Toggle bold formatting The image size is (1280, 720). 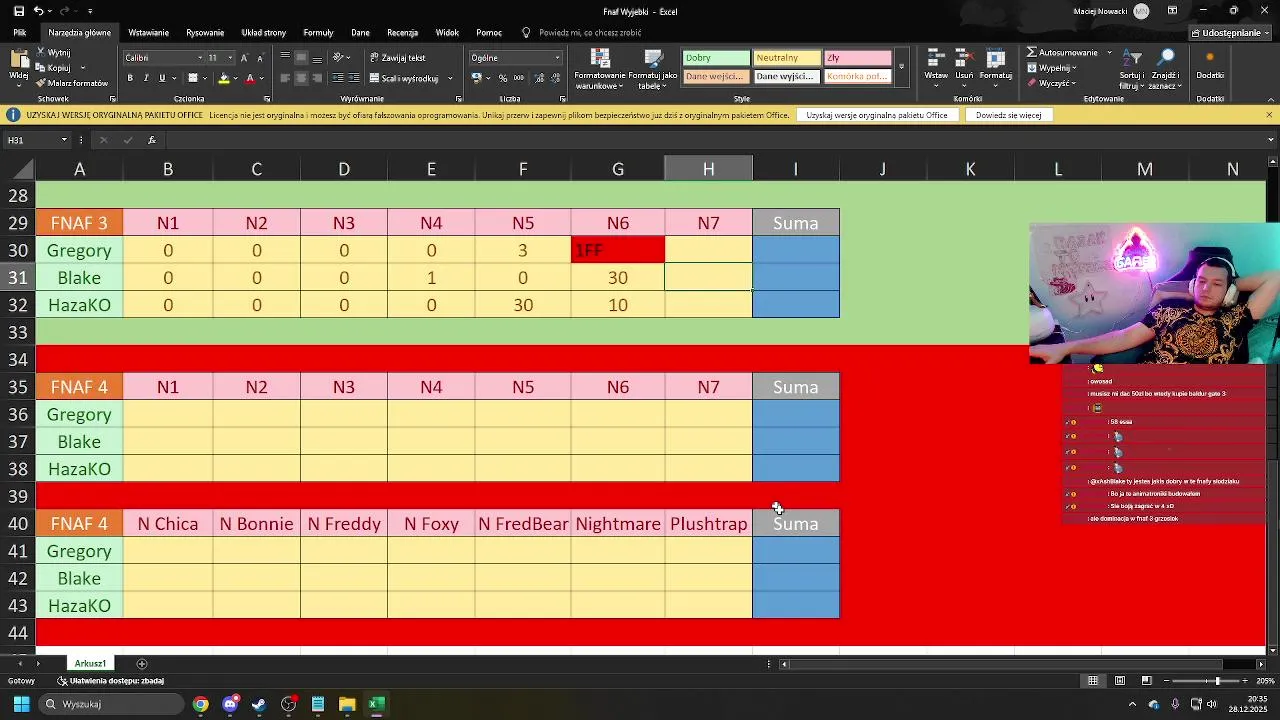pyautogui.click(x=130, y=78)
